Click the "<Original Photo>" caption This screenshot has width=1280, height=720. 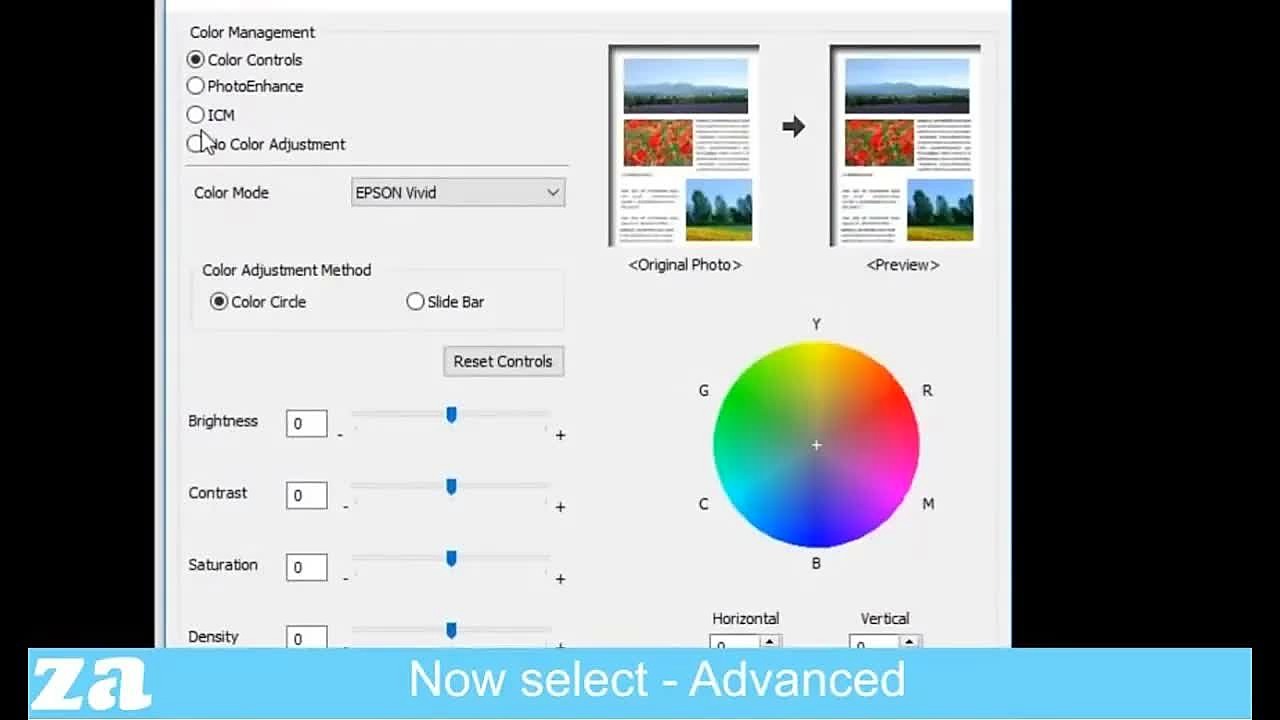685,265
